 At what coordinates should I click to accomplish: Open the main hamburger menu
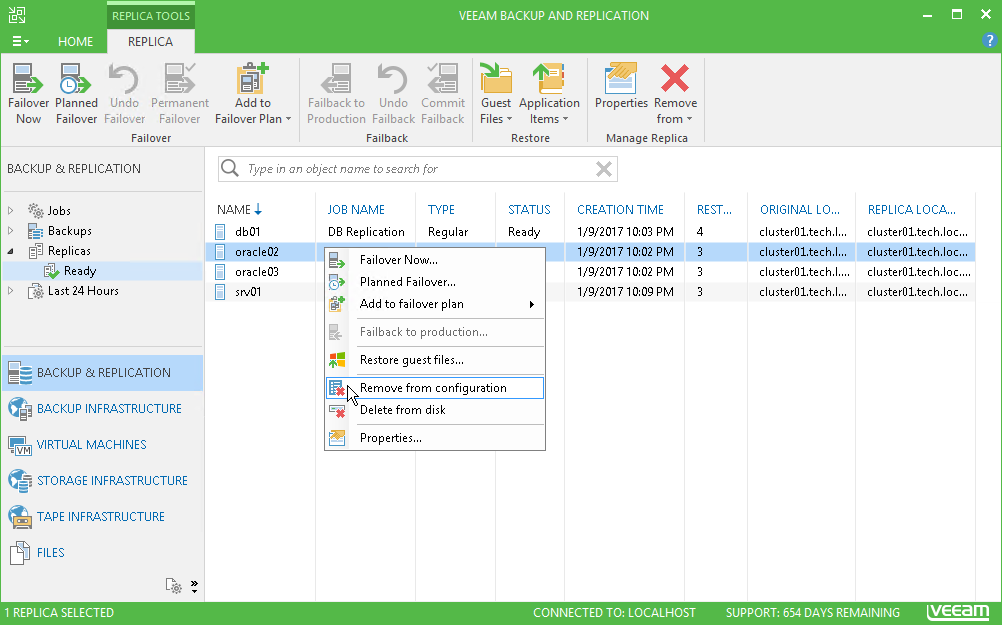coord(20,41)
